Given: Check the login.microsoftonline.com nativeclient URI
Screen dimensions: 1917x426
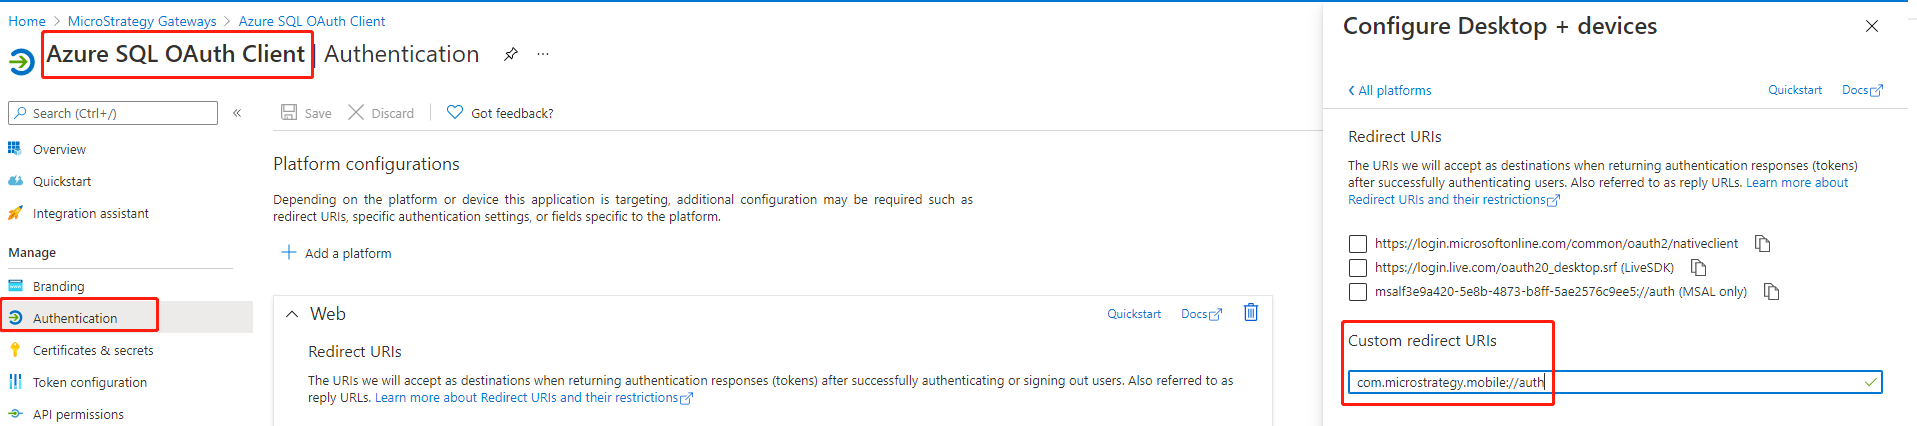Looking at the screenshot, I should point(1357,244).
